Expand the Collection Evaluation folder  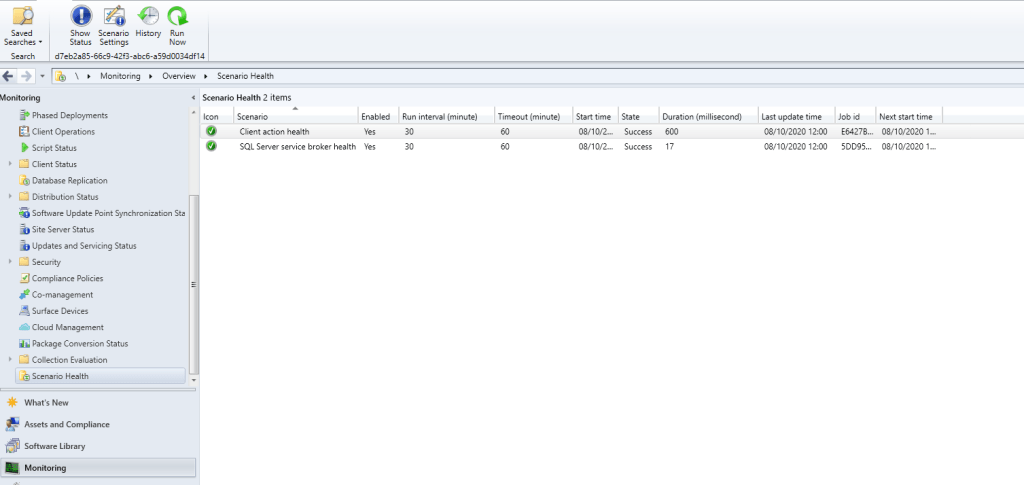[10, 360]
